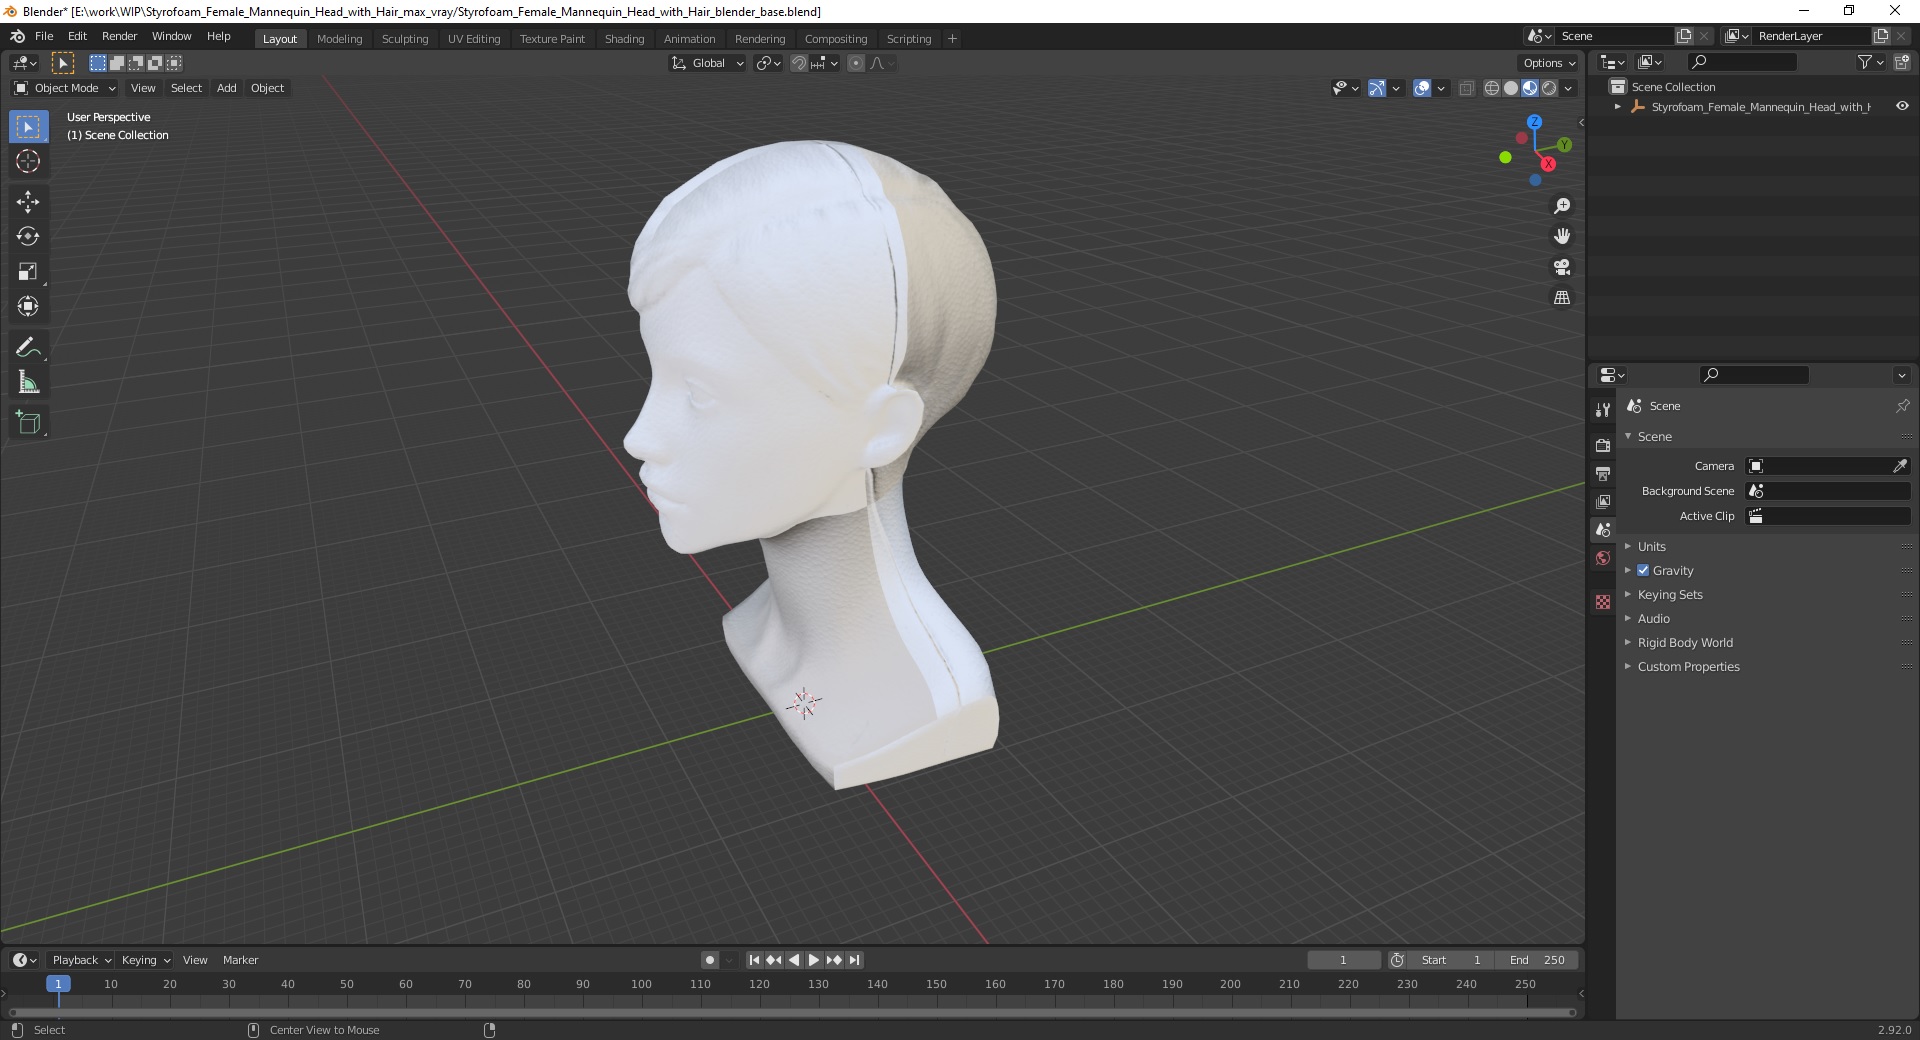Viewport: 1920px width, 1040px height.
Task: Toggle camera view with the camera icon
Action: [1562, 267]
